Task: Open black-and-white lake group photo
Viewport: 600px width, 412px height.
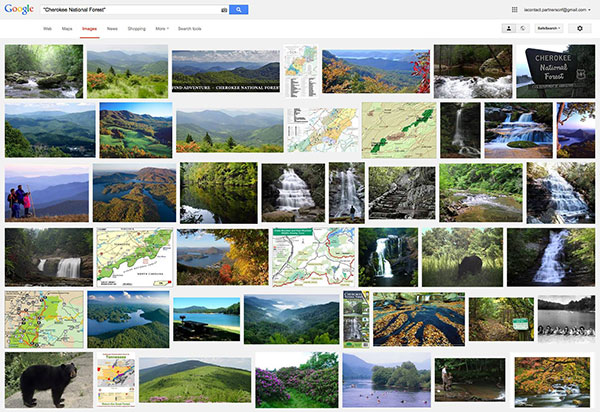Action: (x=566, y=319)
